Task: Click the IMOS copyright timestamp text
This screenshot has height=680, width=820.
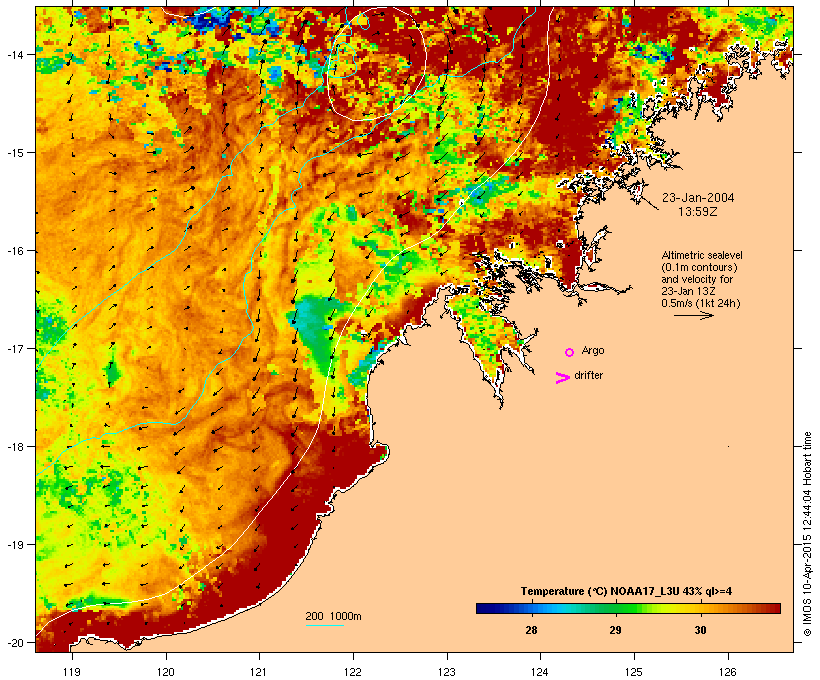Action: (807, 534)
